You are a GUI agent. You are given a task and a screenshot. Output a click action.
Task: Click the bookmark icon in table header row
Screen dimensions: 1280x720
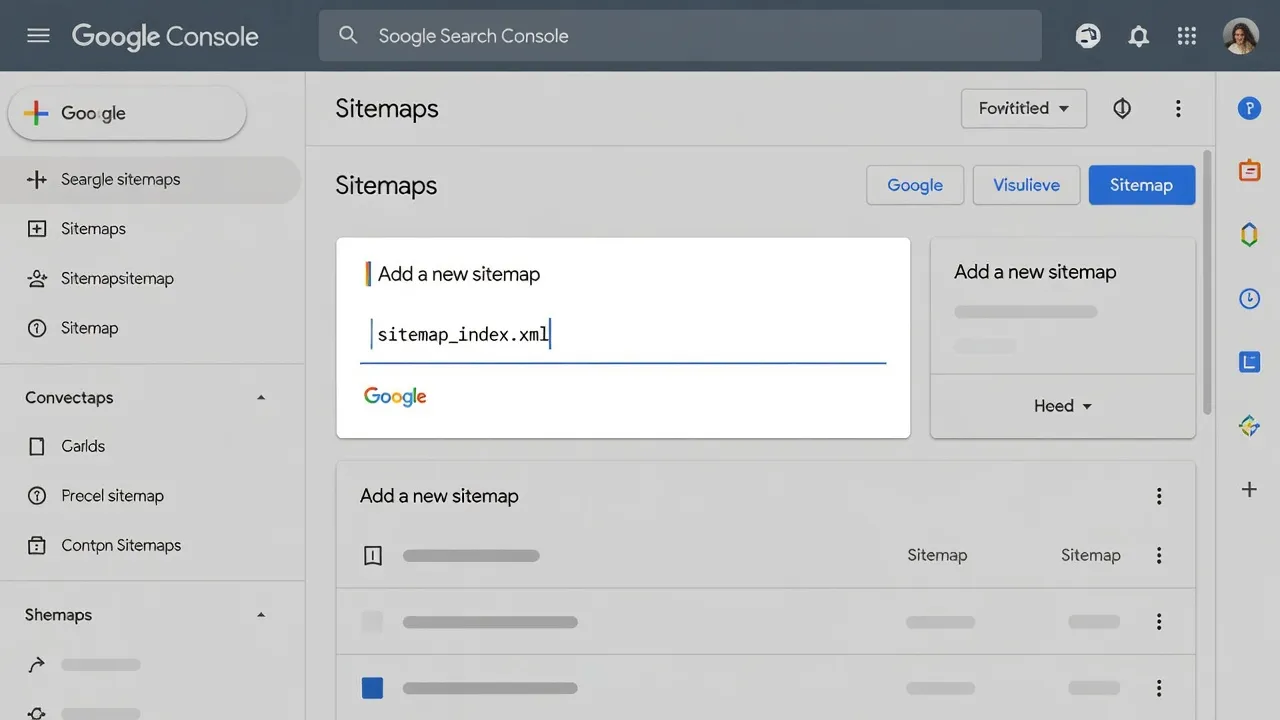[373, 555]
